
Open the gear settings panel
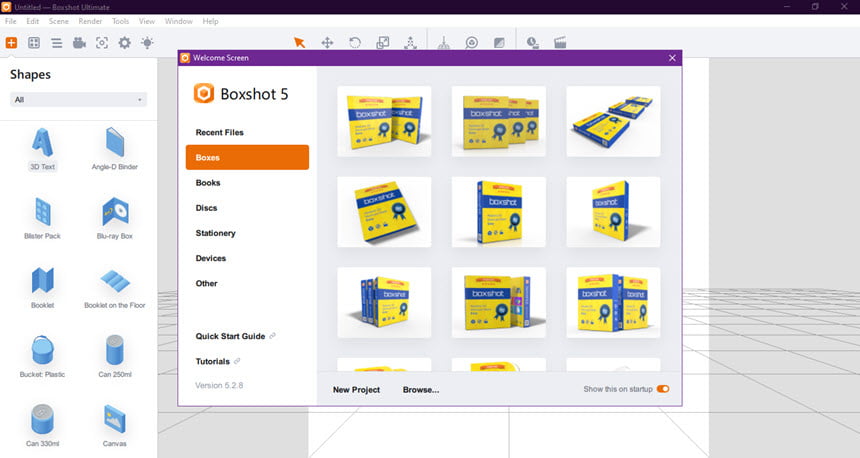pos(125,42)
